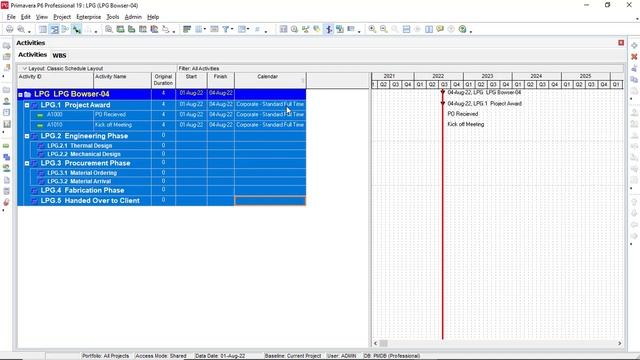Open the Activities green bar sidebar icon
Screen dimensions: 640x360
[7, 146]
